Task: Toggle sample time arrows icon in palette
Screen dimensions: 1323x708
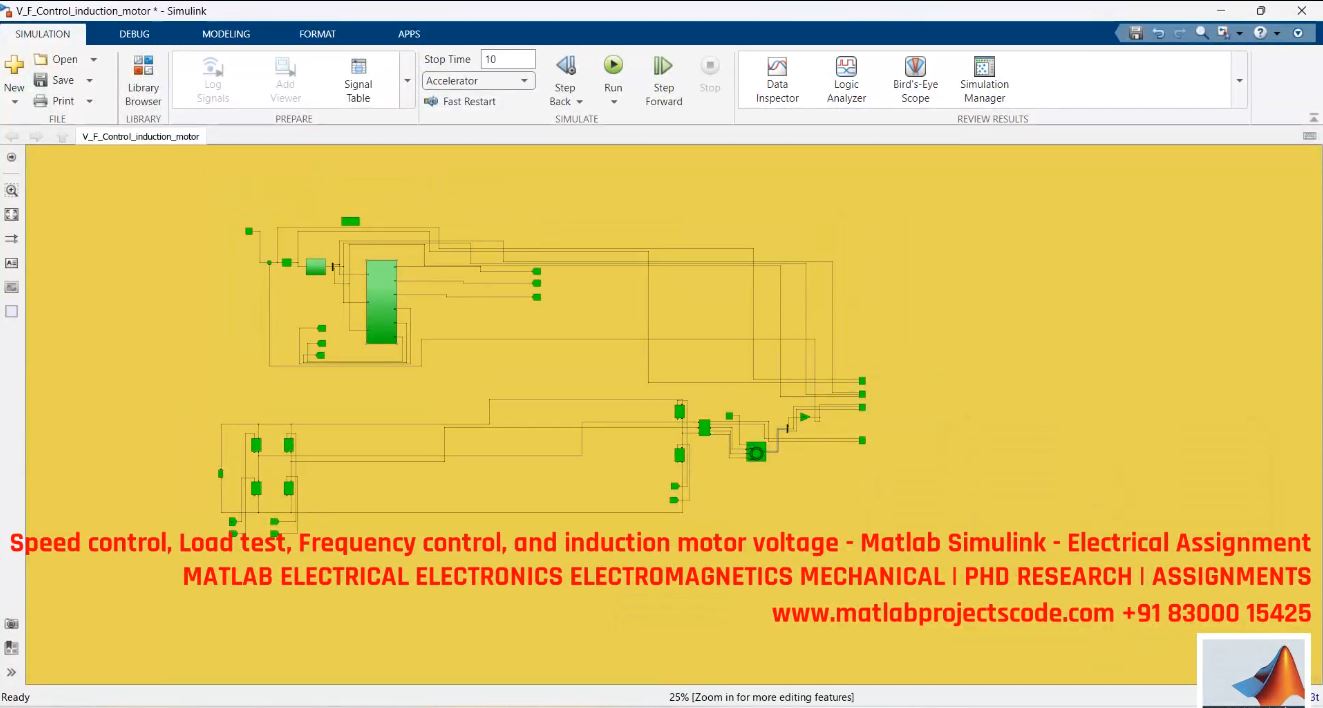Action: click(x=12, y=239)
